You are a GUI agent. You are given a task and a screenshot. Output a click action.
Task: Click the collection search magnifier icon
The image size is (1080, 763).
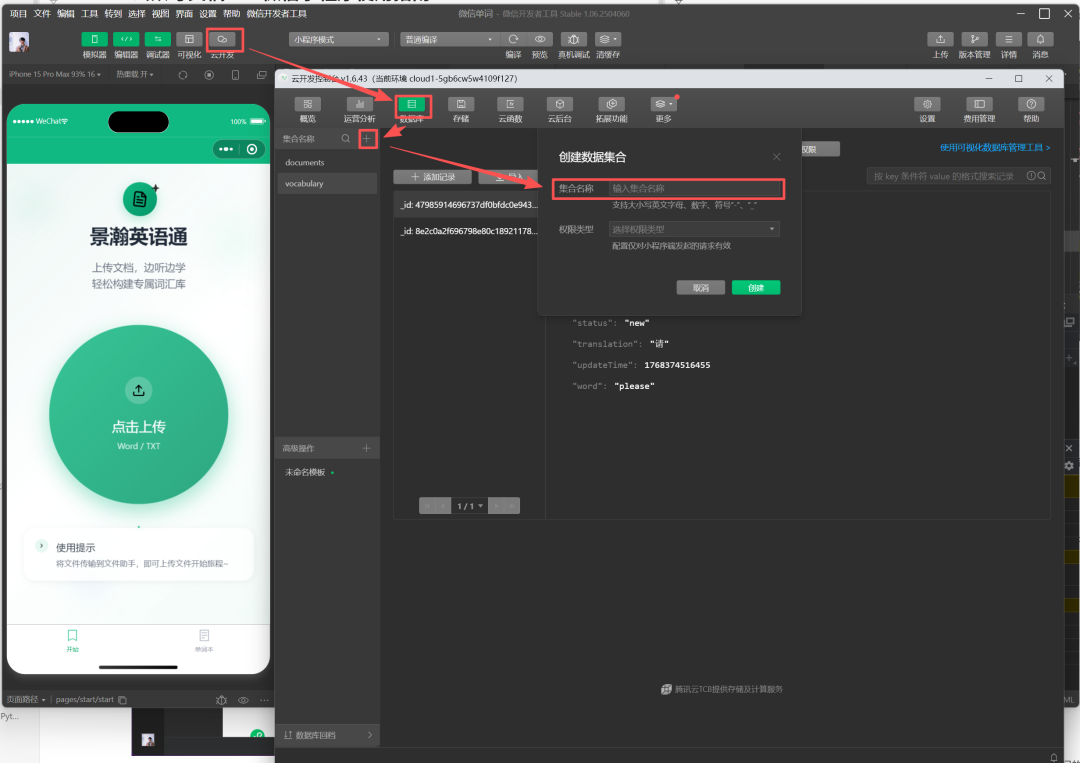pos(346,138)
